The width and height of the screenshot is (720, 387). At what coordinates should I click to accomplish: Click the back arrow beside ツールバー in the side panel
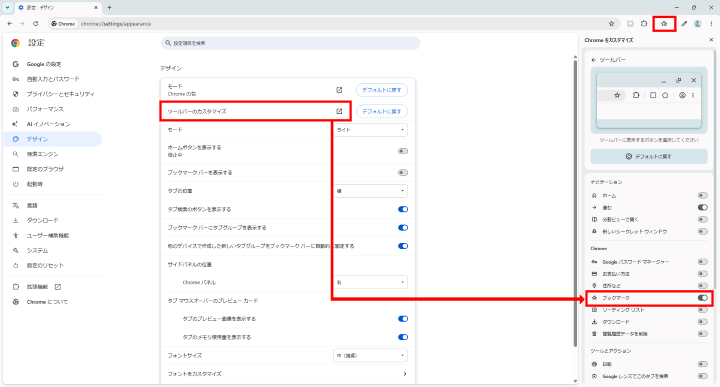coord(594,60)
